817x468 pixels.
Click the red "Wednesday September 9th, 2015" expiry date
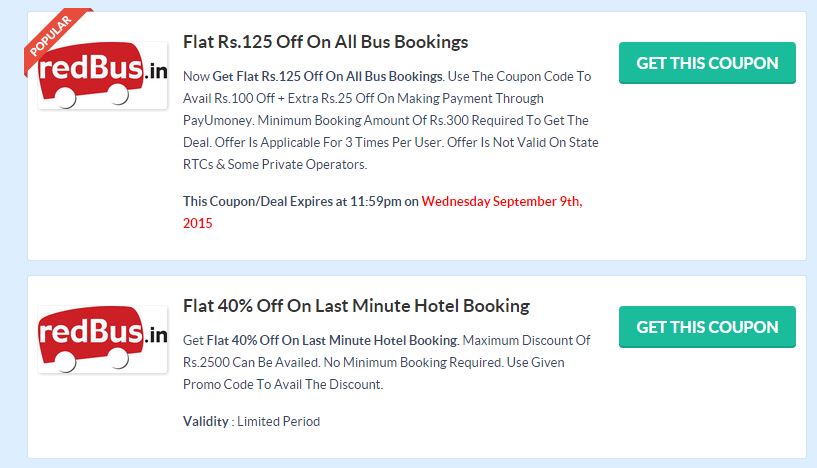[501, 201]
